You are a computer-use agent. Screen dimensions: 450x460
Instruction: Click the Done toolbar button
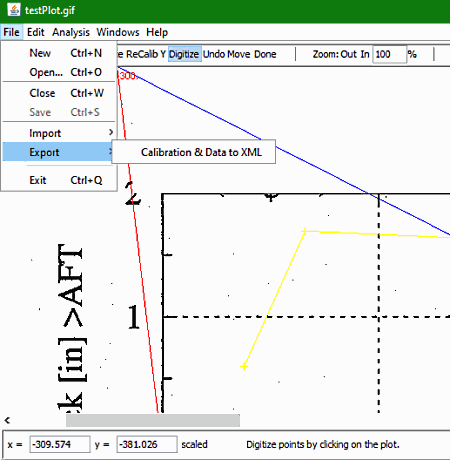[265, 54]
